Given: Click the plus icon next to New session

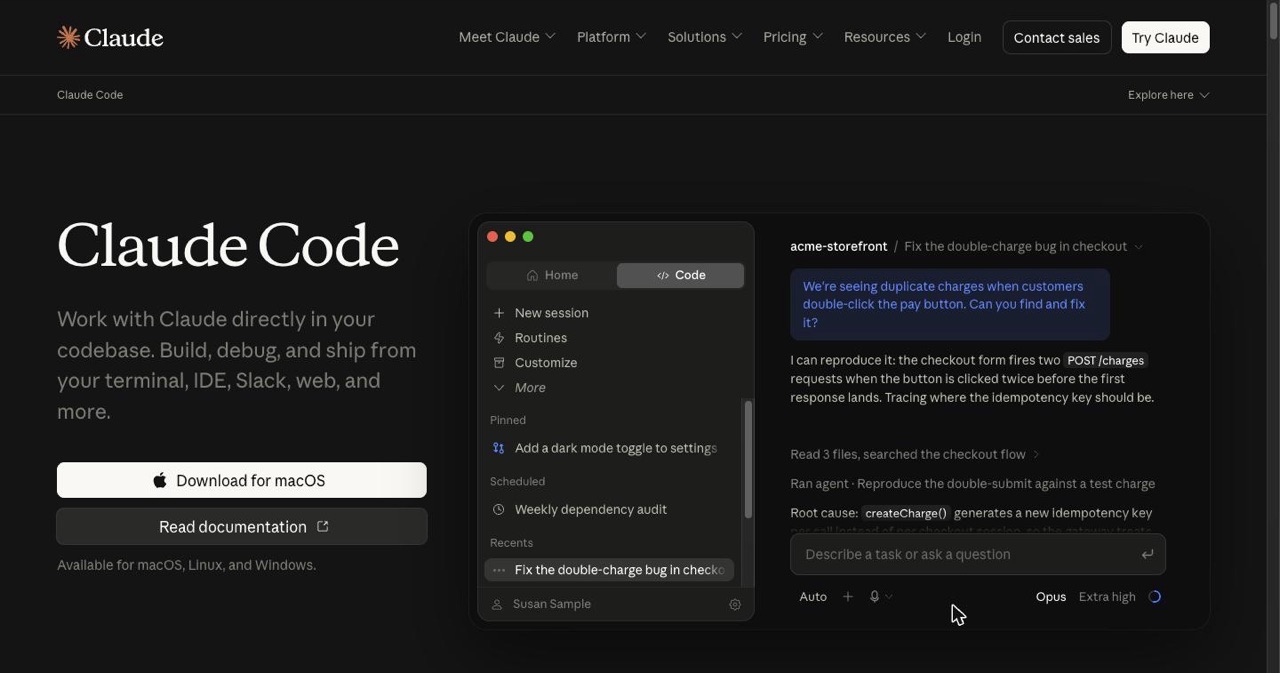Looking at the screenshot, I should coord(498,313).
